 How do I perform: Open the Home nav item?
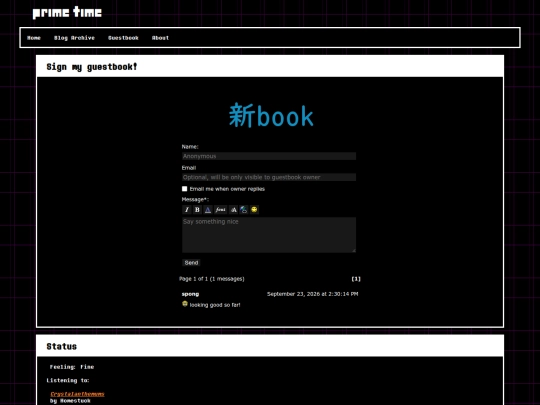click(x=34, y=38)
